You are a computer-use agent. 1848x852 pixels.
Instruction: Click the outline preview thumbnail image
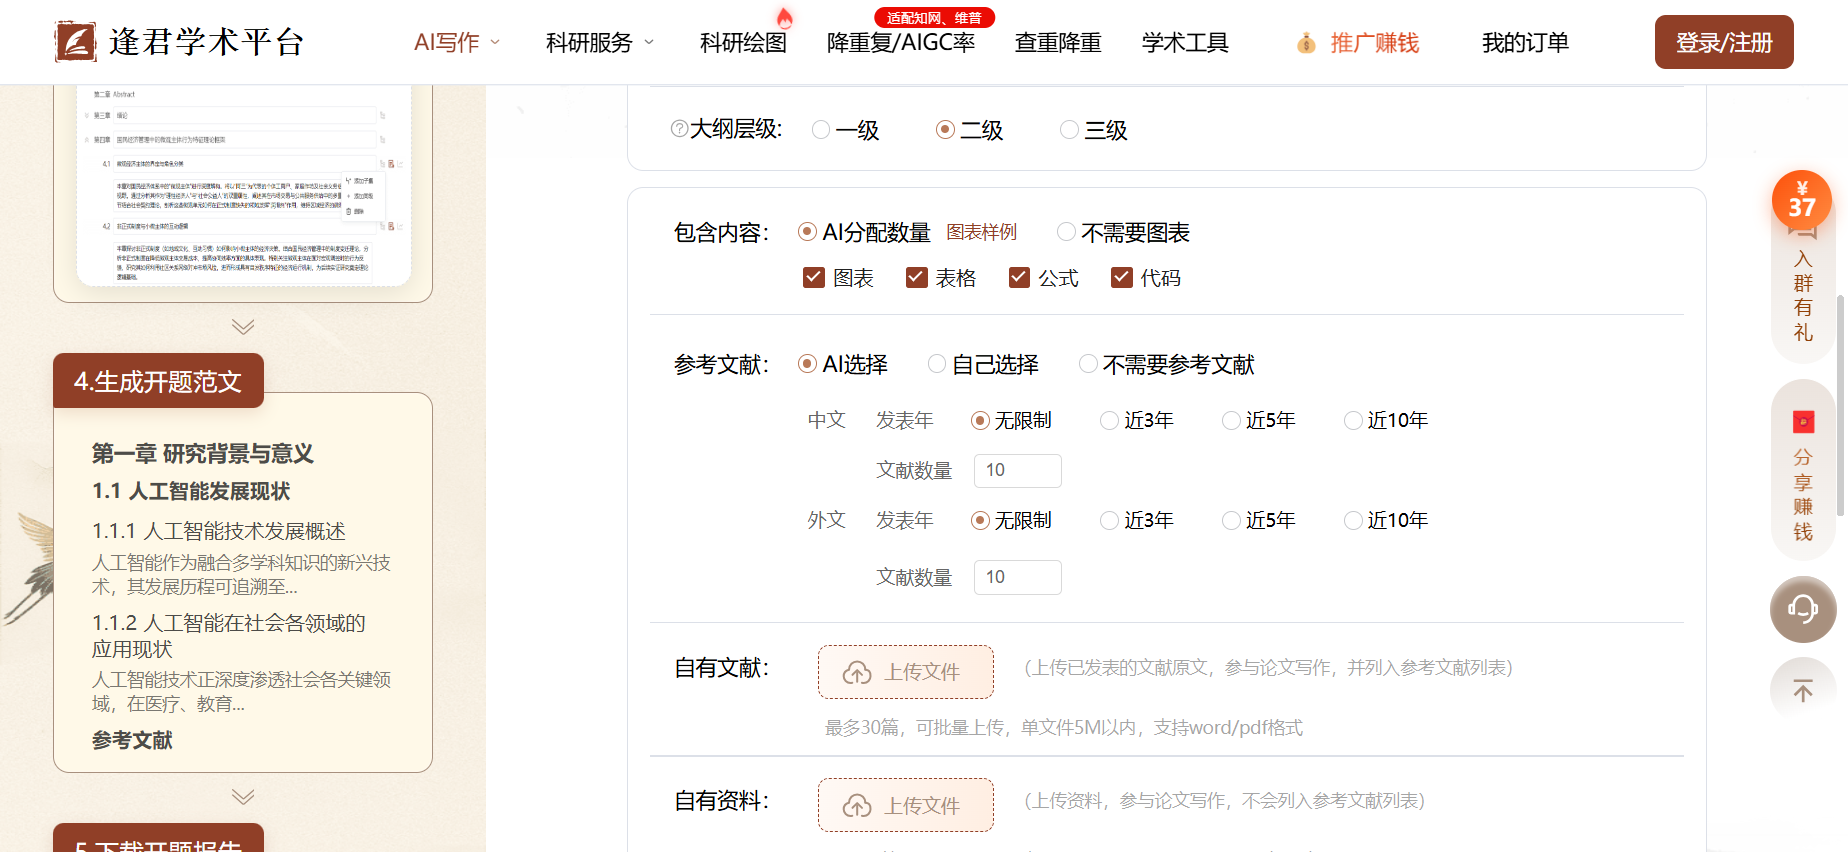click(243, 185)
